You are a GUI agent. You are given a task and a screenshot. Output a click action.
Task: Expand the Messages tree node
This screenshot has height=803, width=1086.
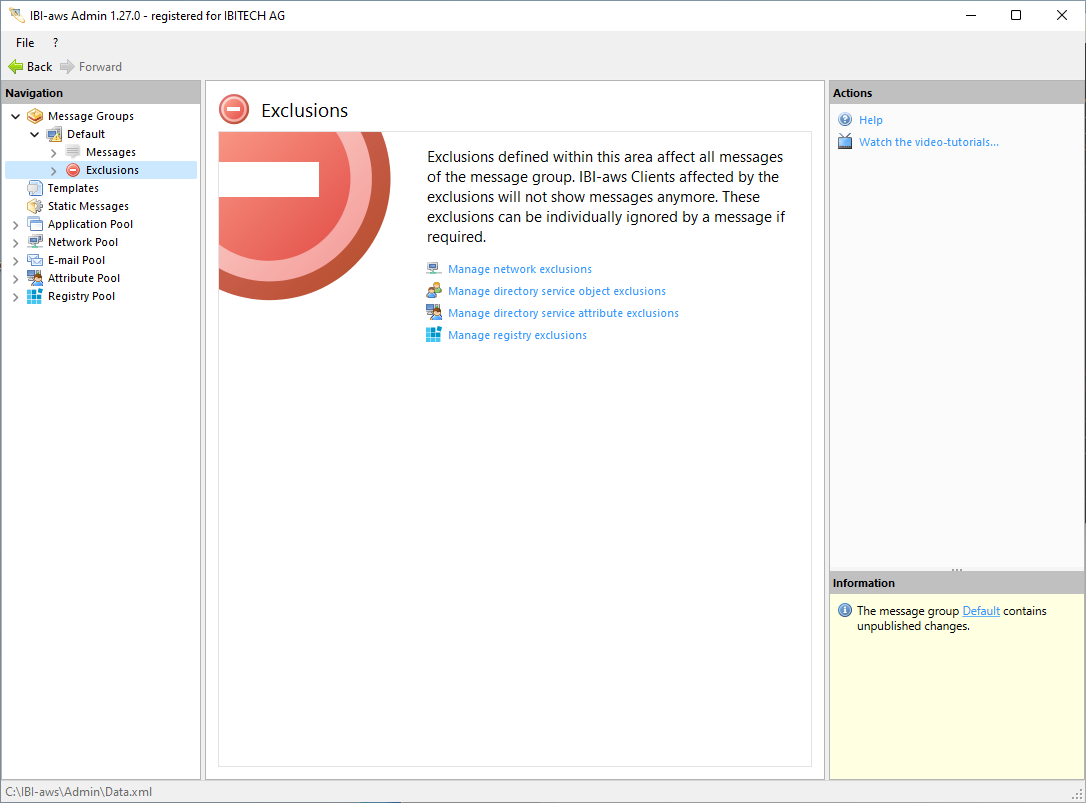[54, 152]
